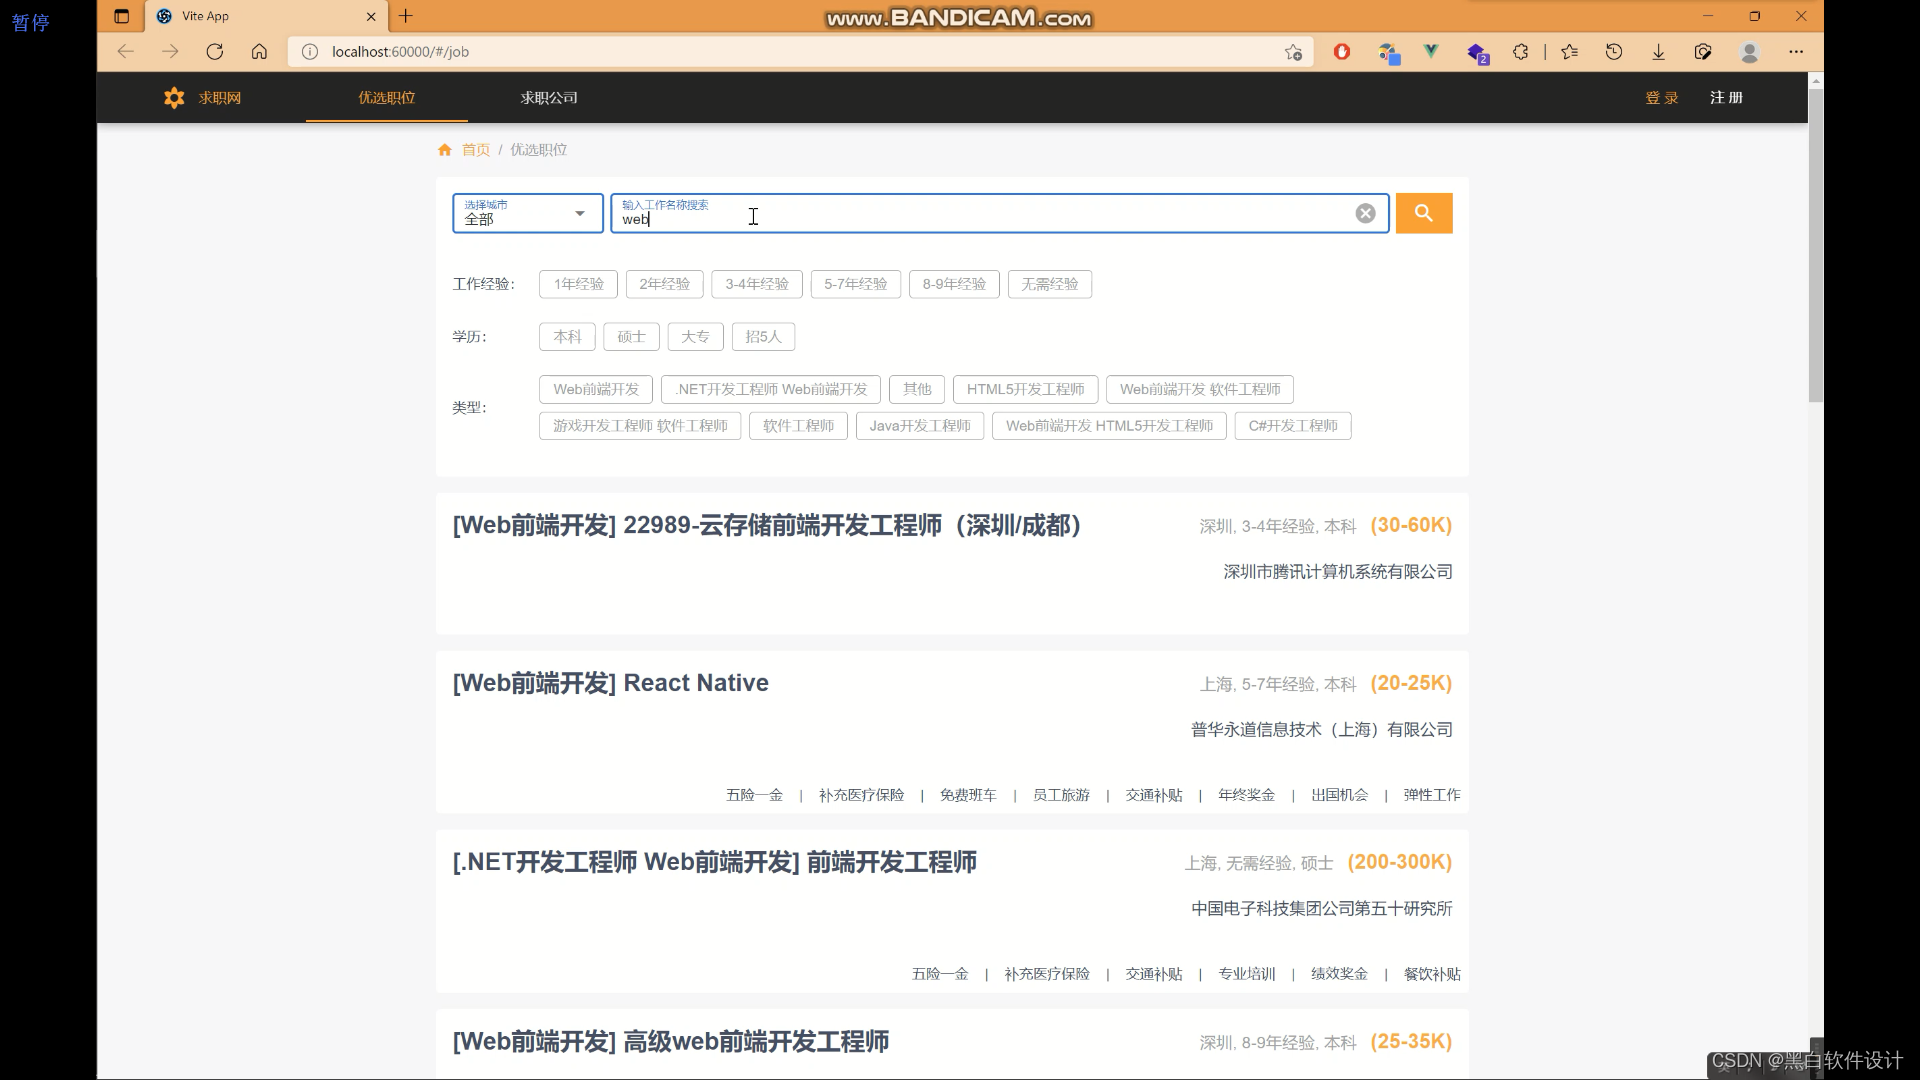This screenshot has width=1920, height=1080.
Task: Open a new browser tab with plus
Action: click(x=406, y=16)
